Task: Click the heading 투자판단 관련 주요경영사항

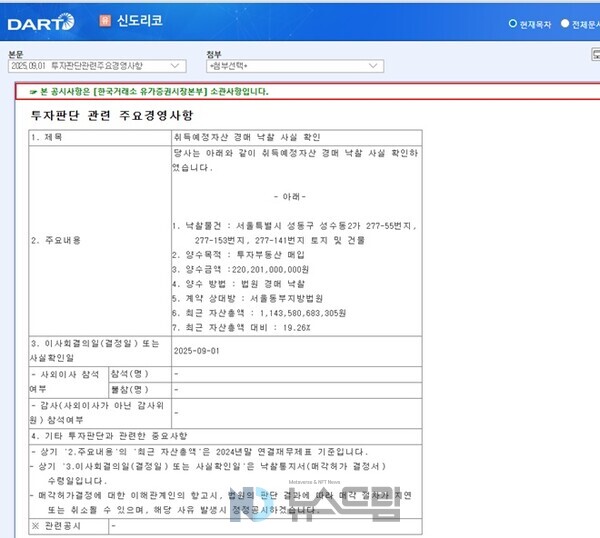Action: point(112,115)
